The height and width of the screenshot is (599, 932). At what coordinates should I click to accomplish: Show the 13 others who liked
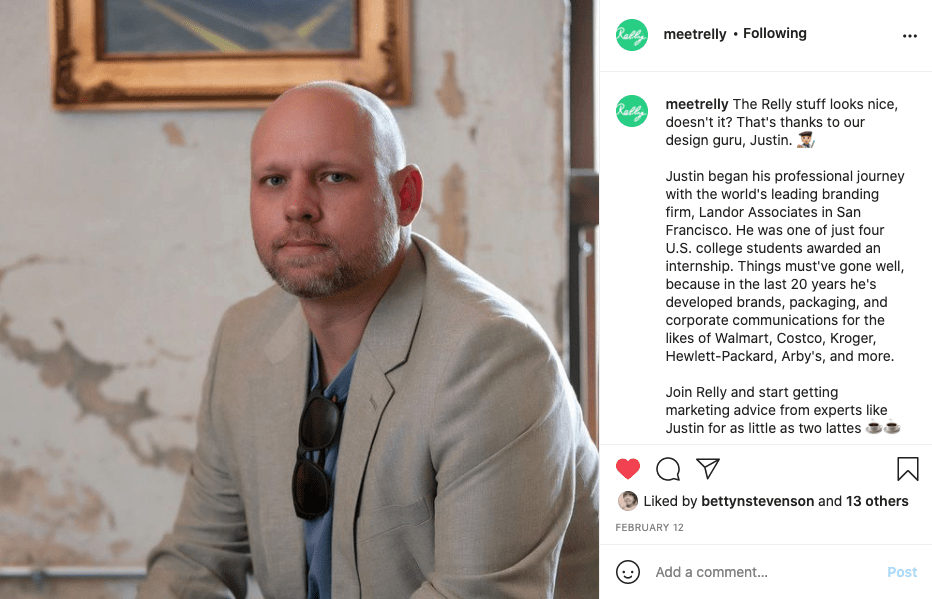click(877, 501)
